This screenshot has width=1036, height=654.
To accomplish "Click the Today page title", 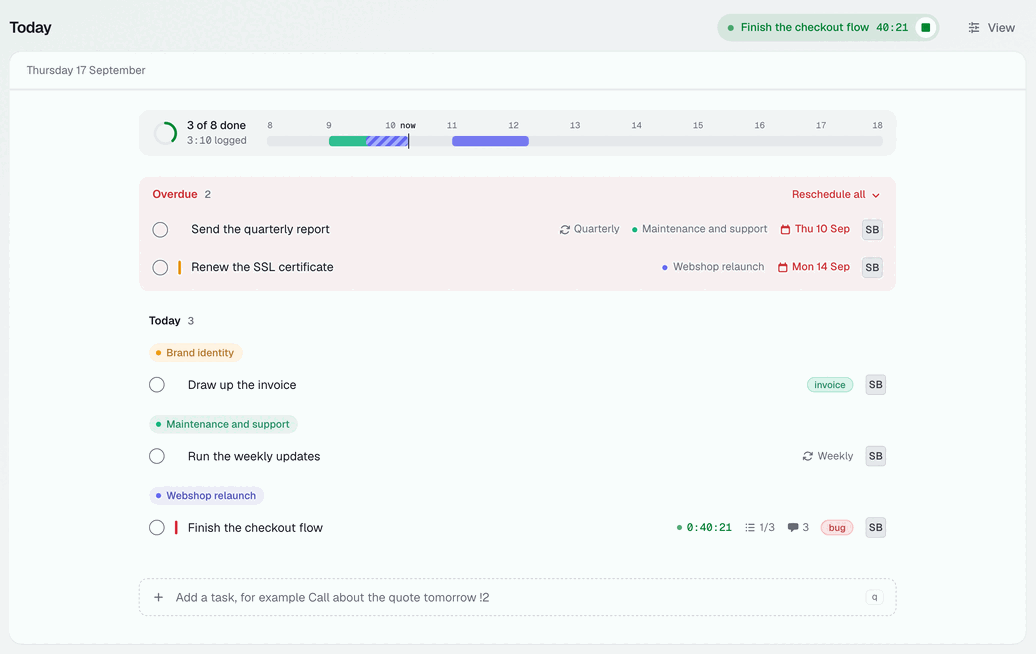I will (30, 27).
